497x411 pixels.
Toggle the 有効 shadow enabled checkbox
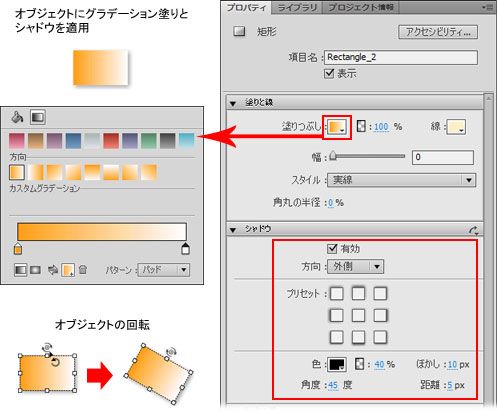(x=332, y=248)
